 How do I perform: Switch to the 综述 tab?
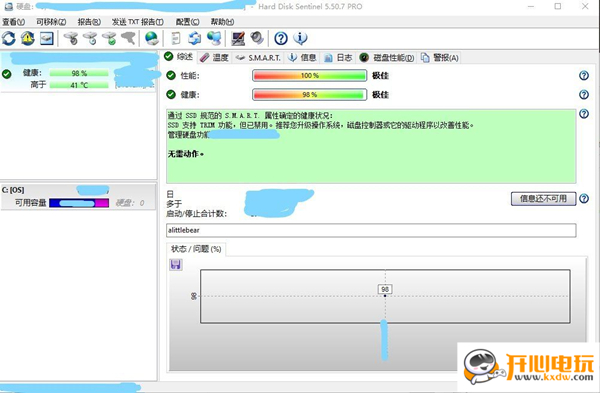click(x=179, y=57)
